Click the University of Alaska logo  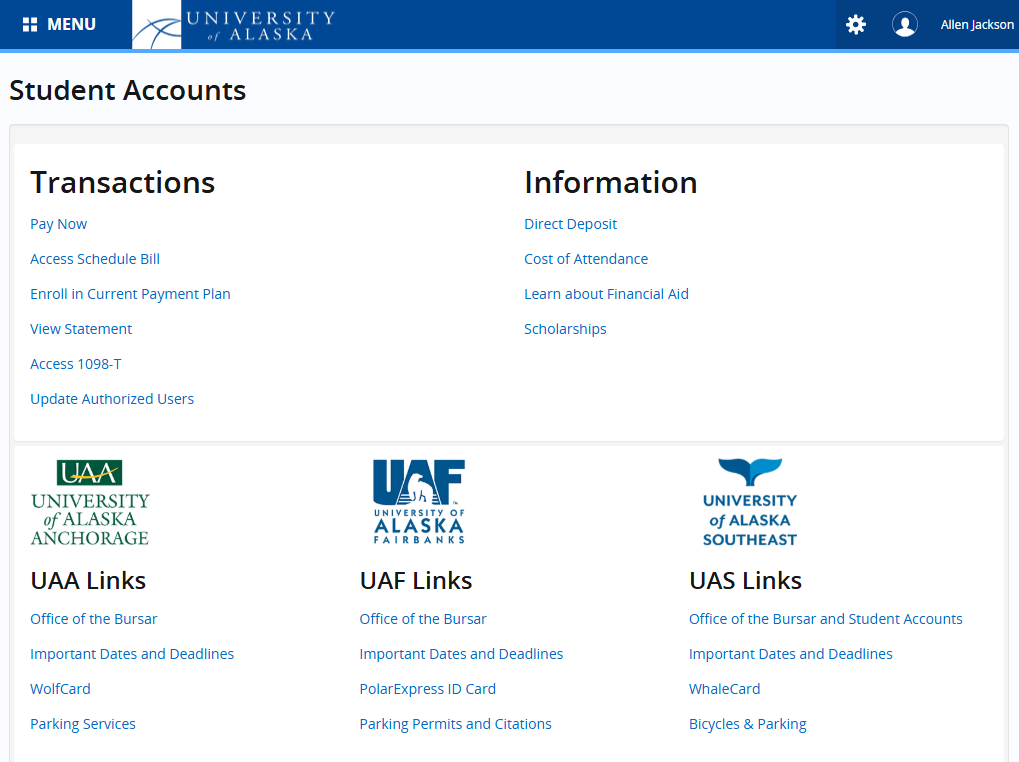235,25
